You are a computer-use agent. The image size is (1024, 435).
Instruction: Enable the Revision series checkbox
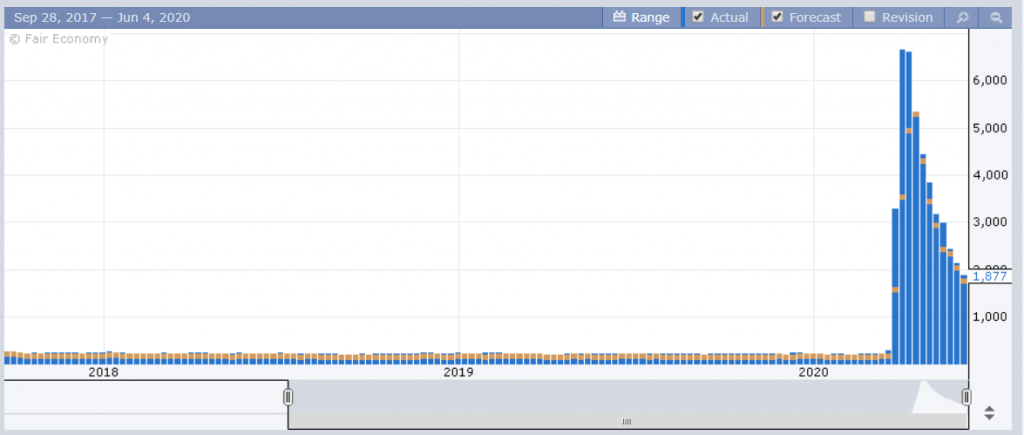click(x=869, y=17)
